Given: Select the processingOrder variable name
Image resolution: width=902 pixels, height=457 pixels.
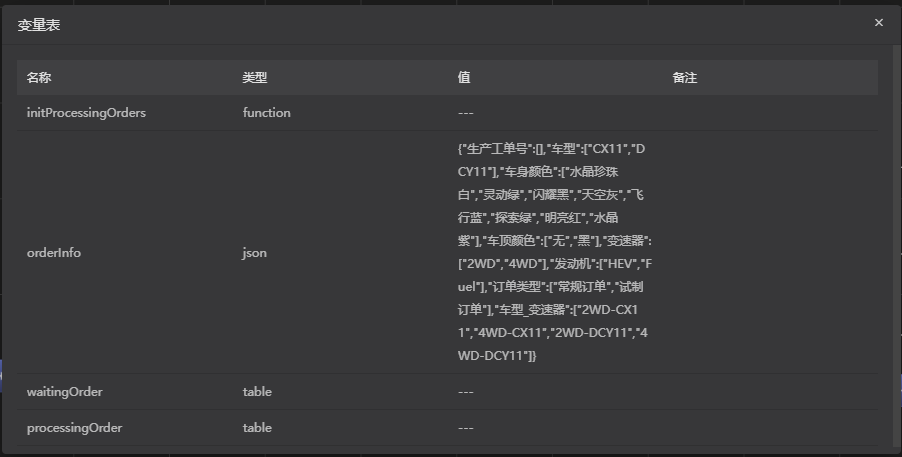Looking at the screenshot, I should coord(74,428).
